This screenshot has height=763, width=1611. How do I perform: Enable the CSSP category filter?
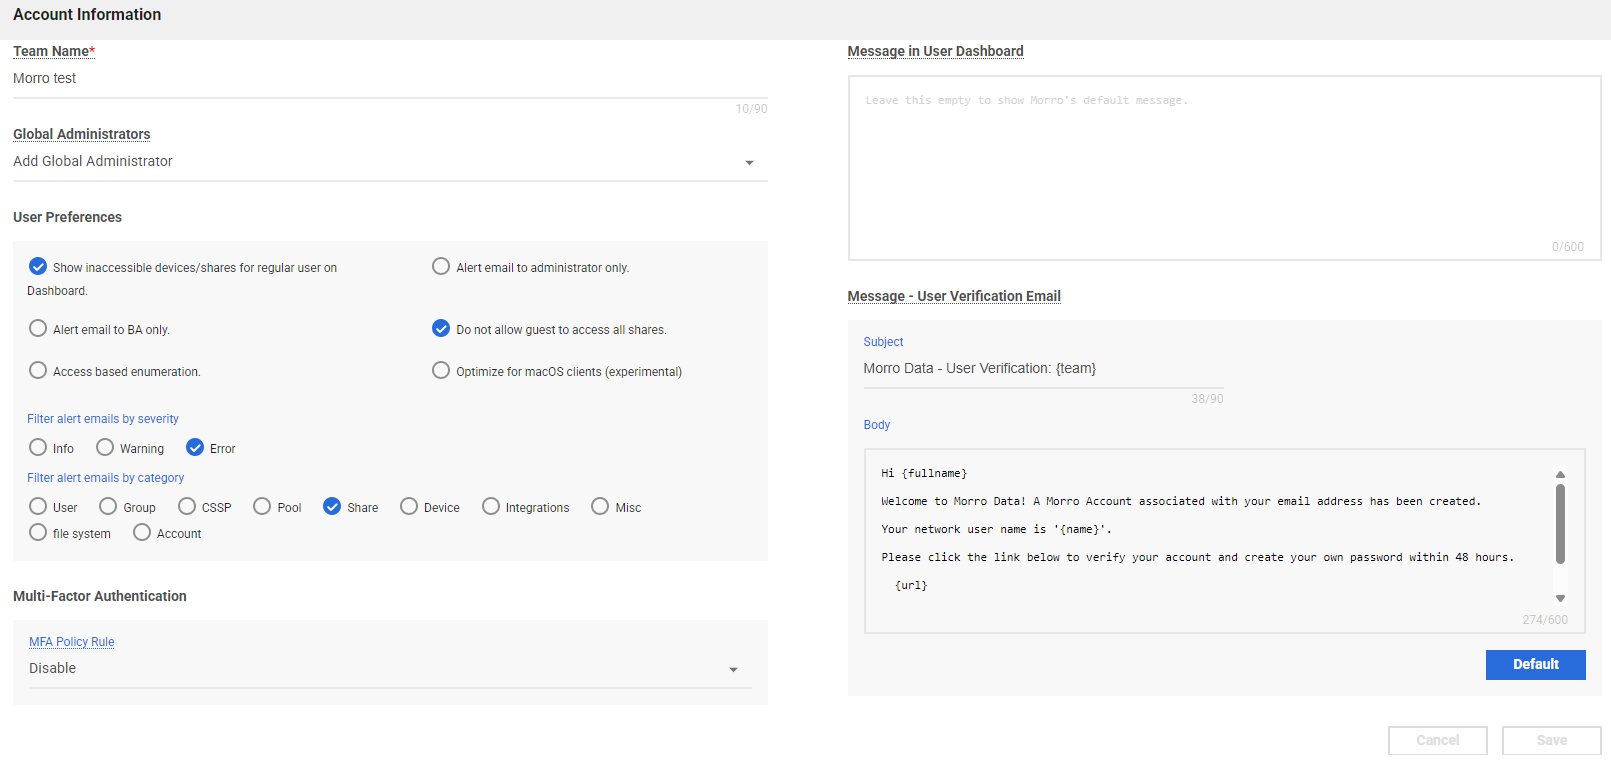tap(187, 507)
